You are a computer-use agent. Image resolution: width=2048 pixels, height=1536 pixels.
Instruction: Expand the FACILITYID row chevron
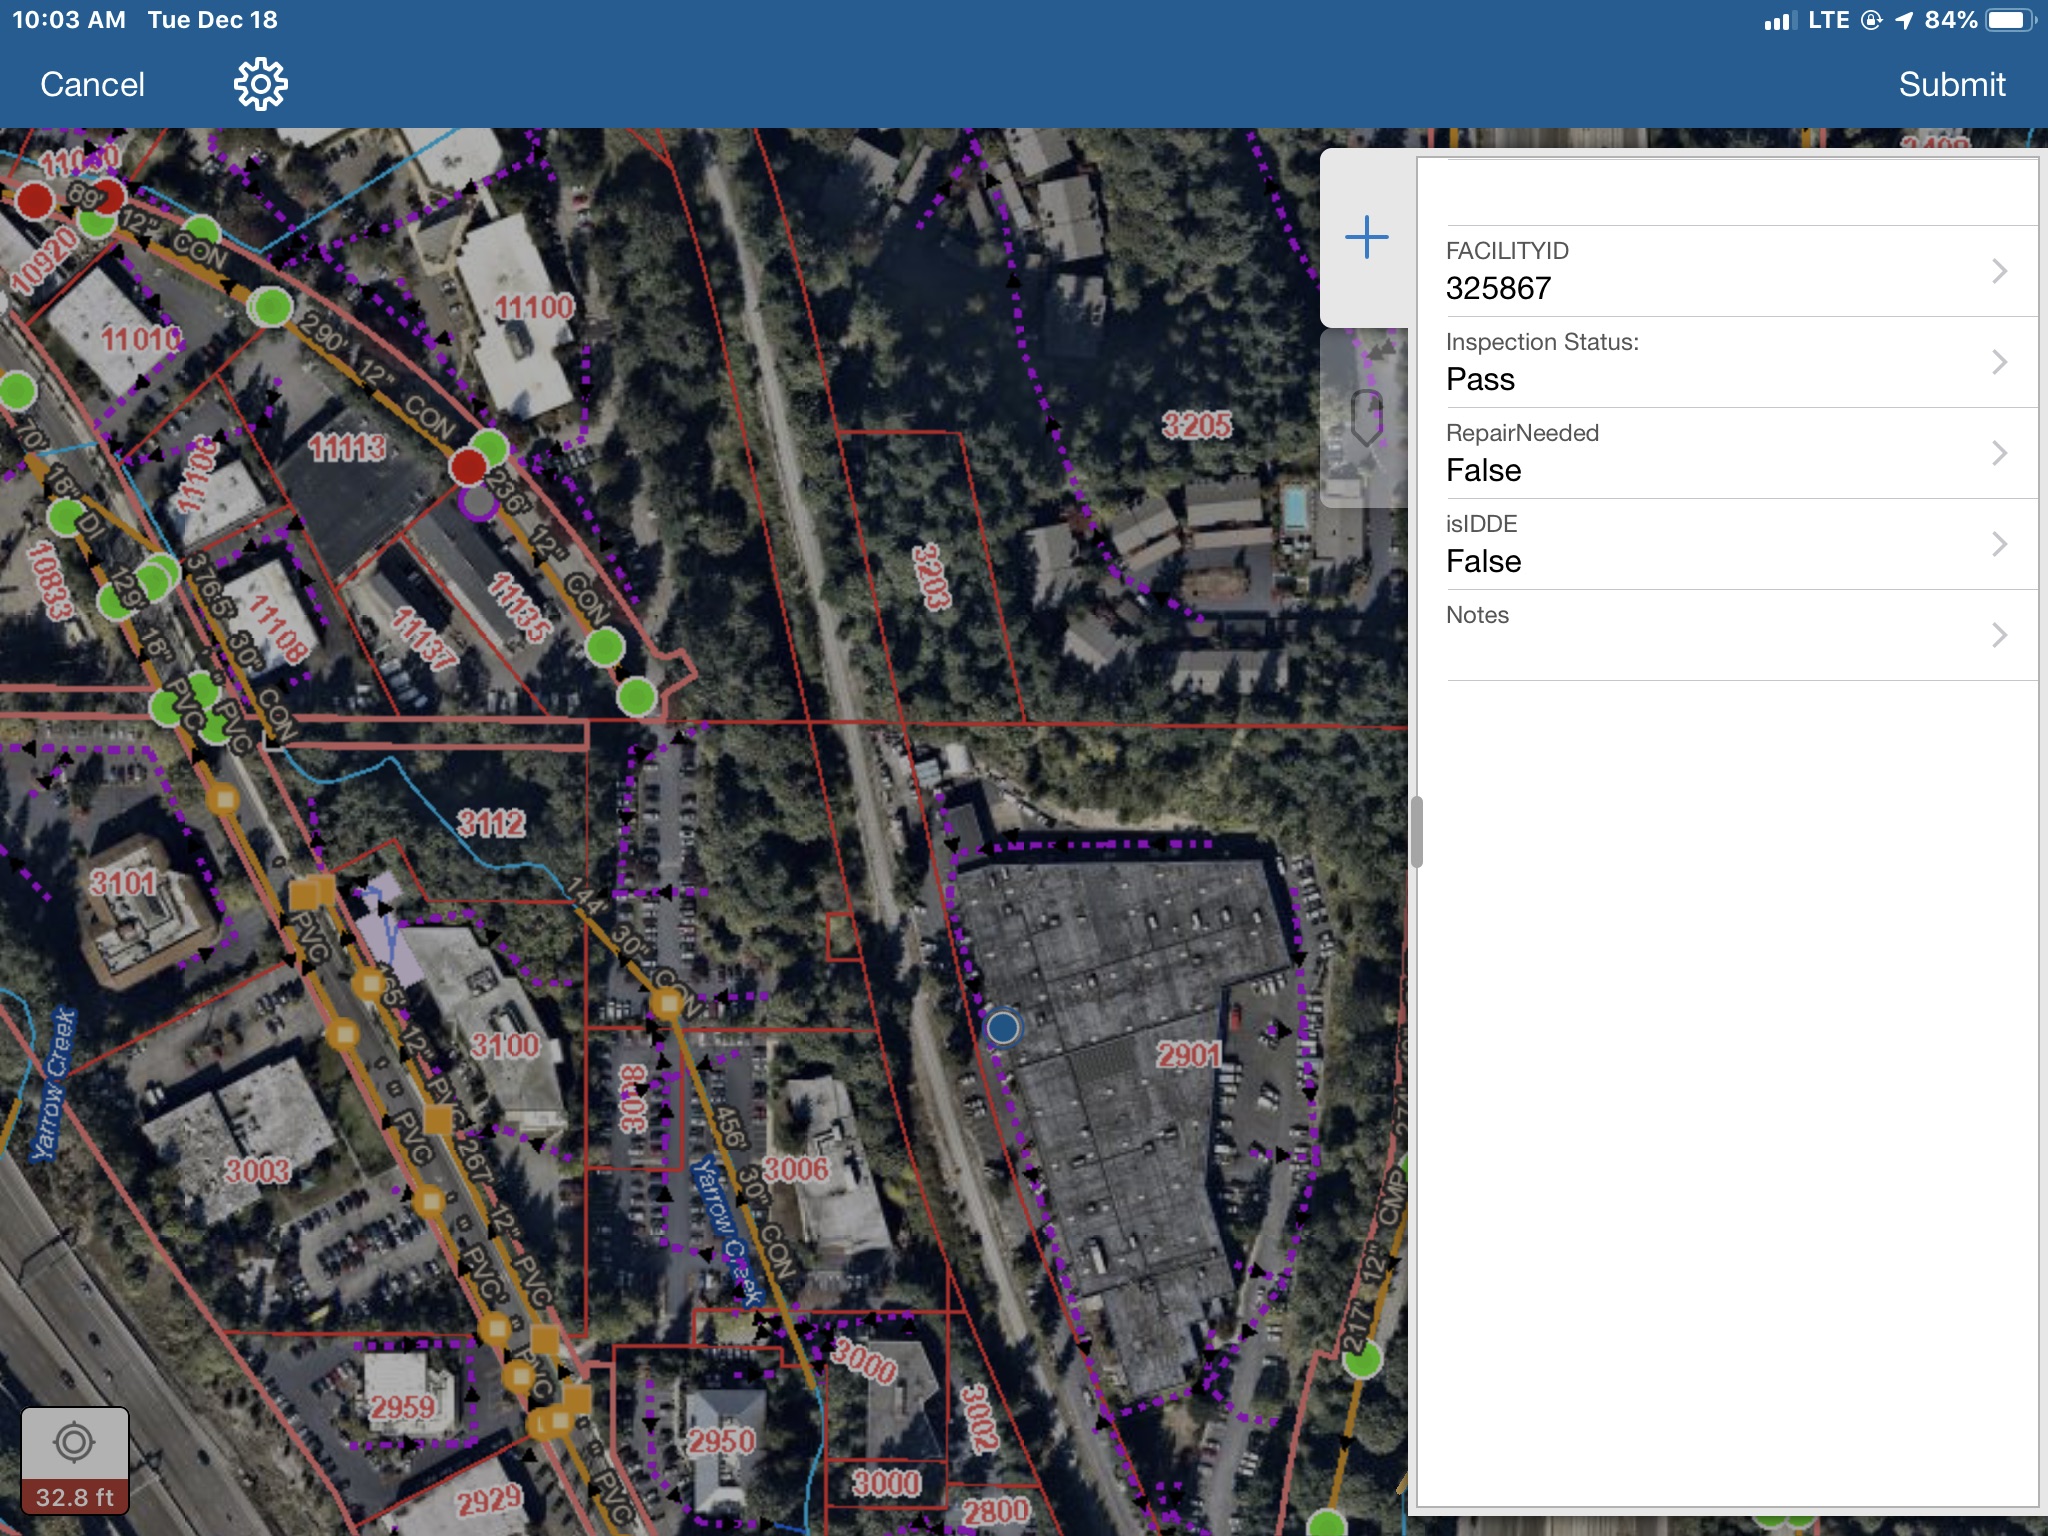point(1998,271)
